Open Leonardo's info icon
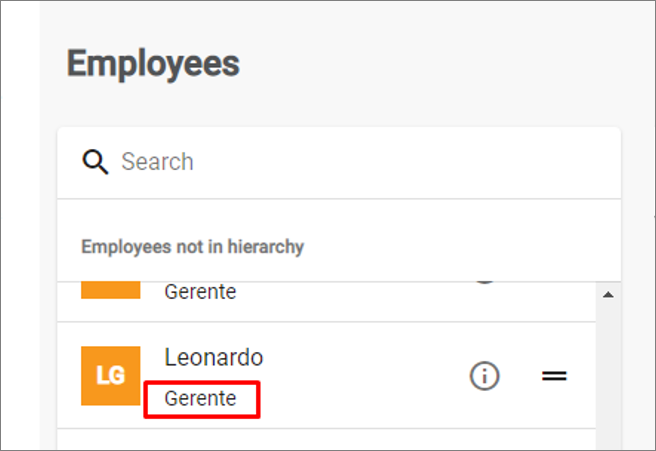 (484, 376)
